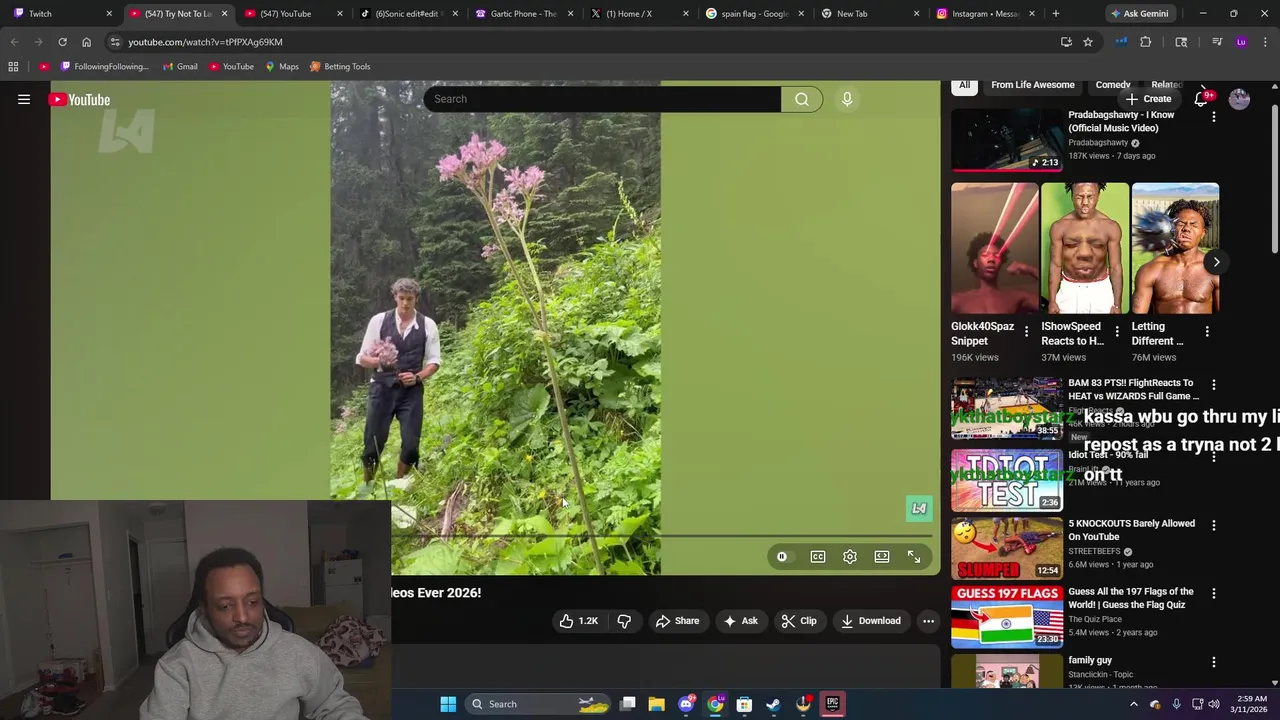Open a new Chrome tab with plus

coord(1056,13)
